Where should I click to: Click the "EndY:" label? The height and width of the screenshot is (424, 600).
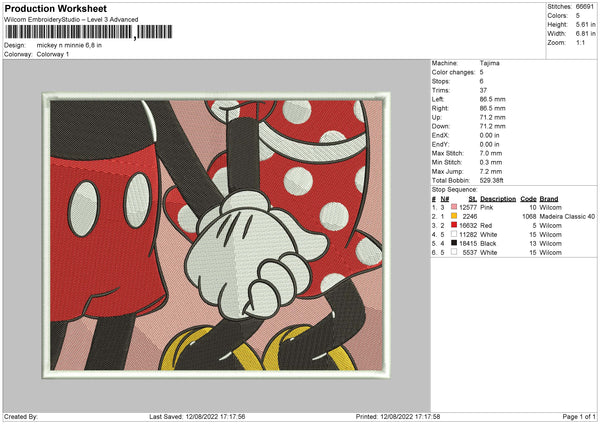(440, 144)
